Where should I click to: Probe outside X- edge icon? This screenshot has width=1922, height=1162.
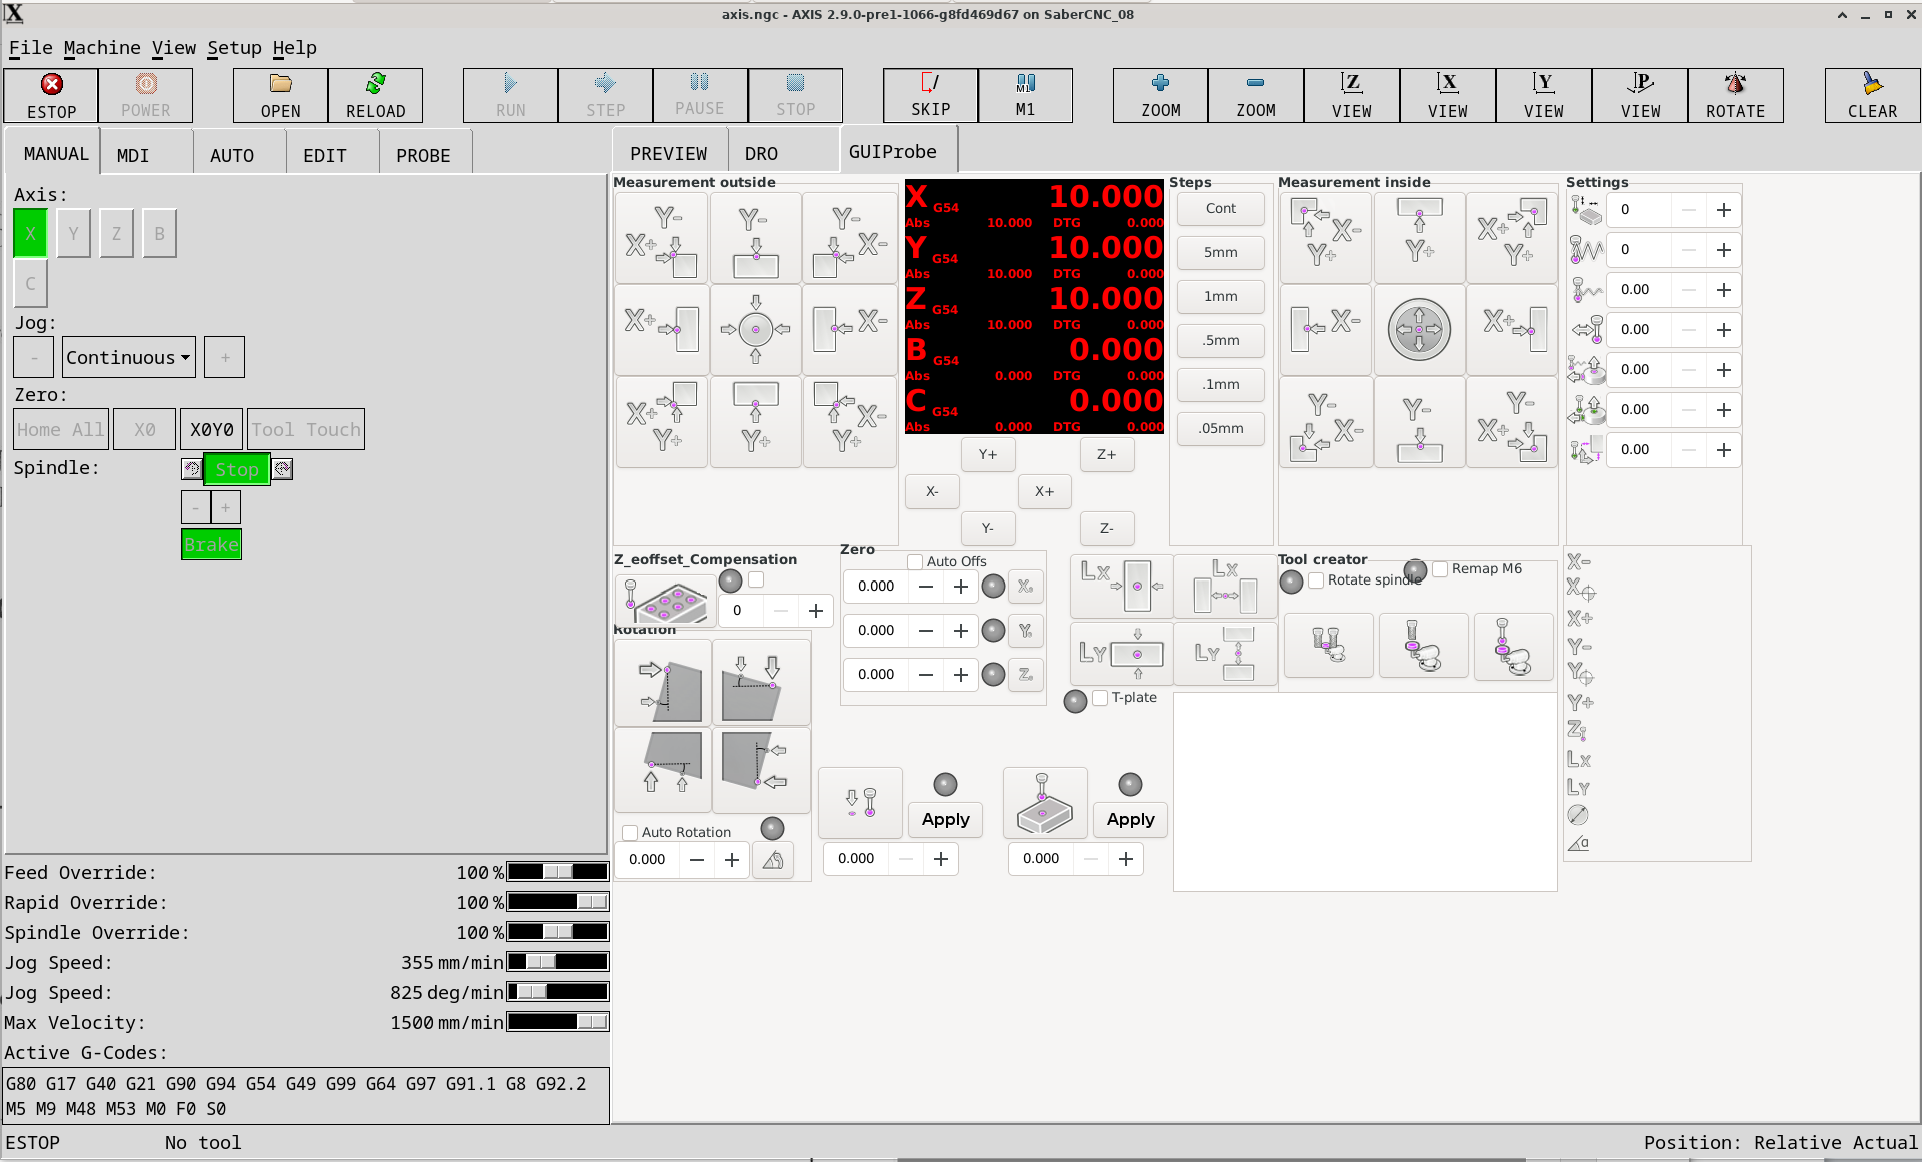(849, 329)
